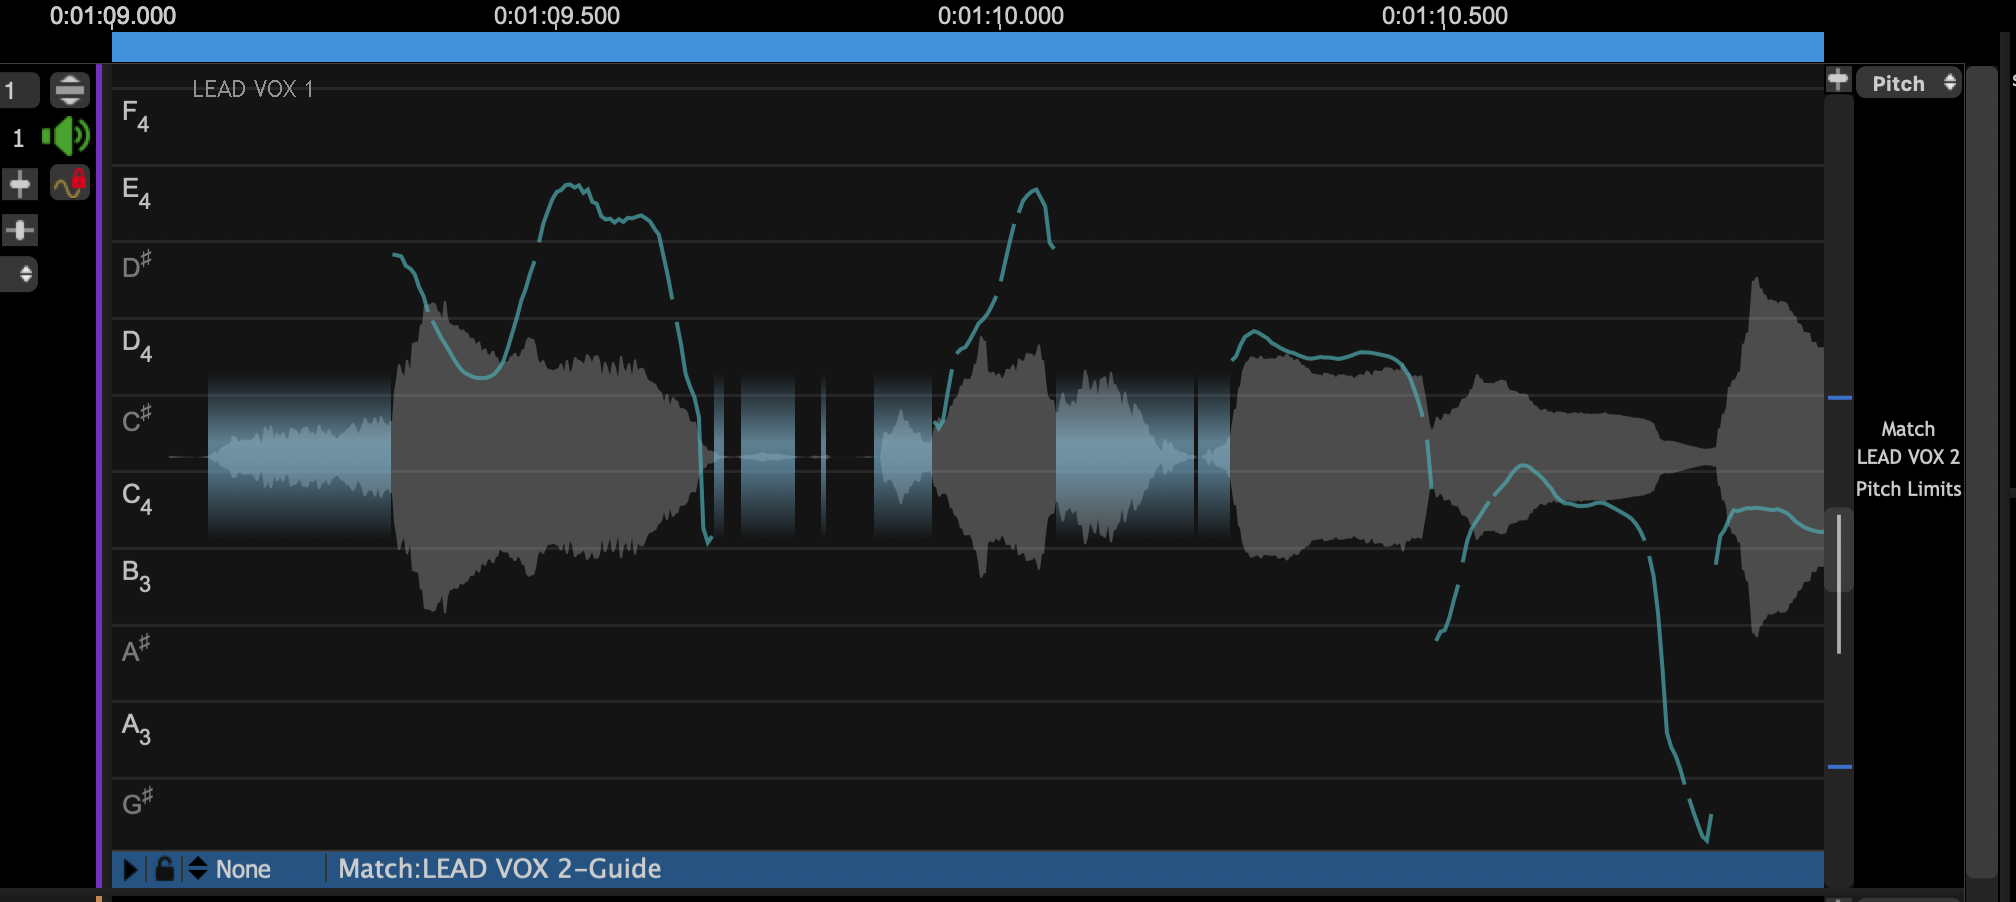Select the Match:LEAD VOX 2-Guide process label
The image size is (2016, 902).
[x=499, y=869]
